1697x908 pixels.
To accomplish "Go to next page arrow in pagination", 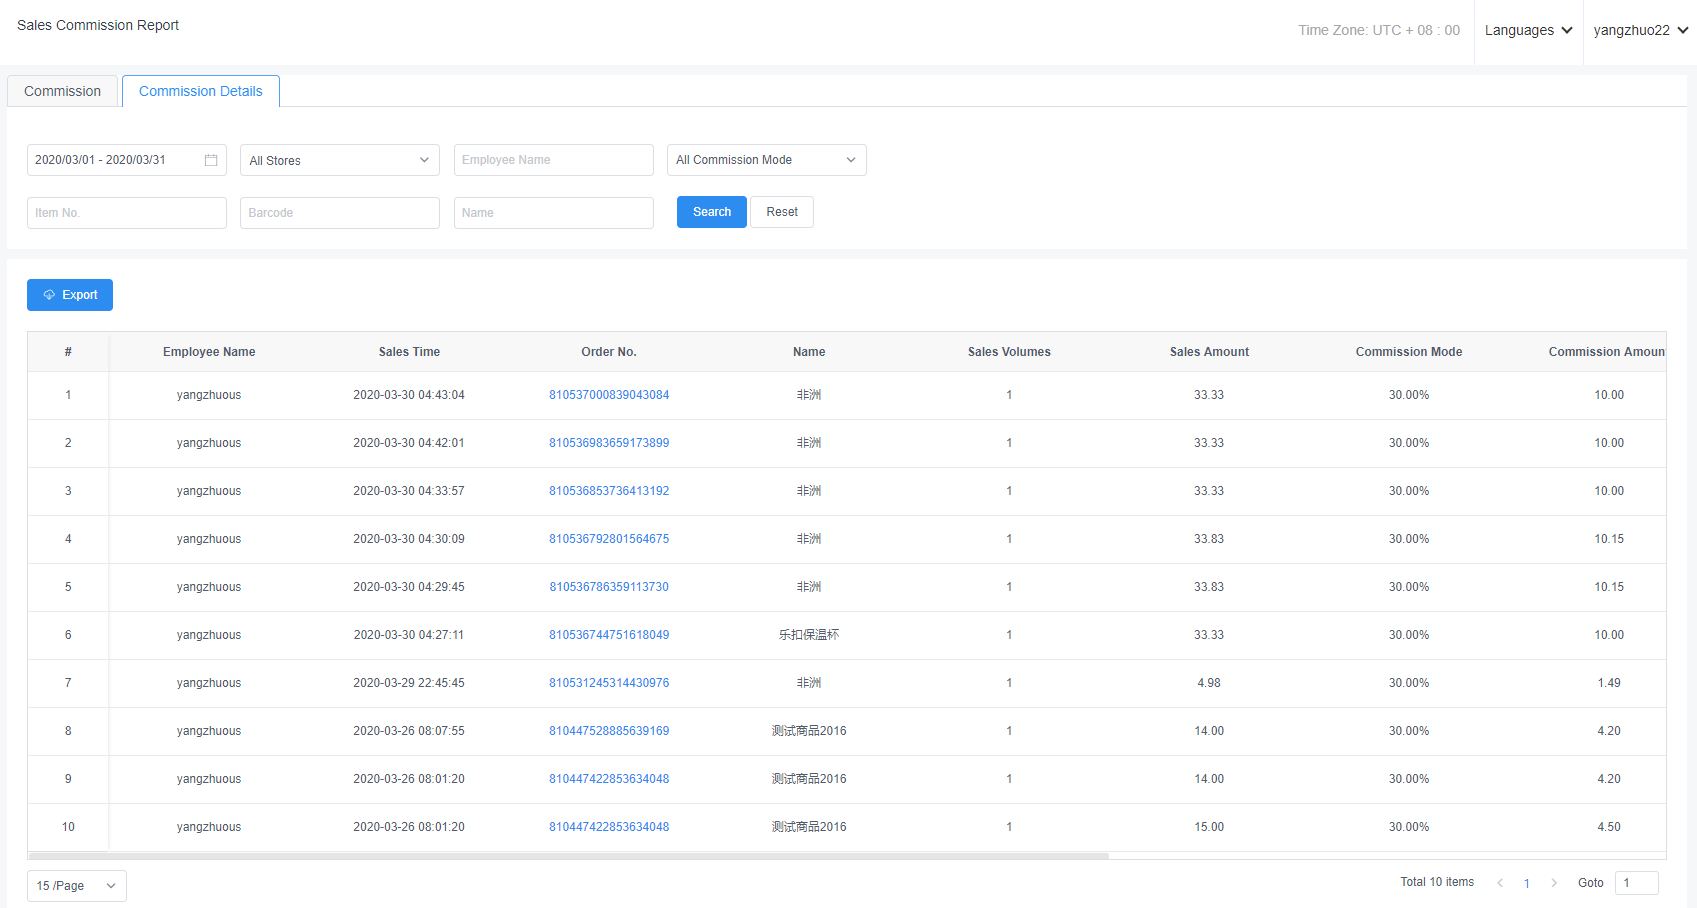I will 1554,883.
